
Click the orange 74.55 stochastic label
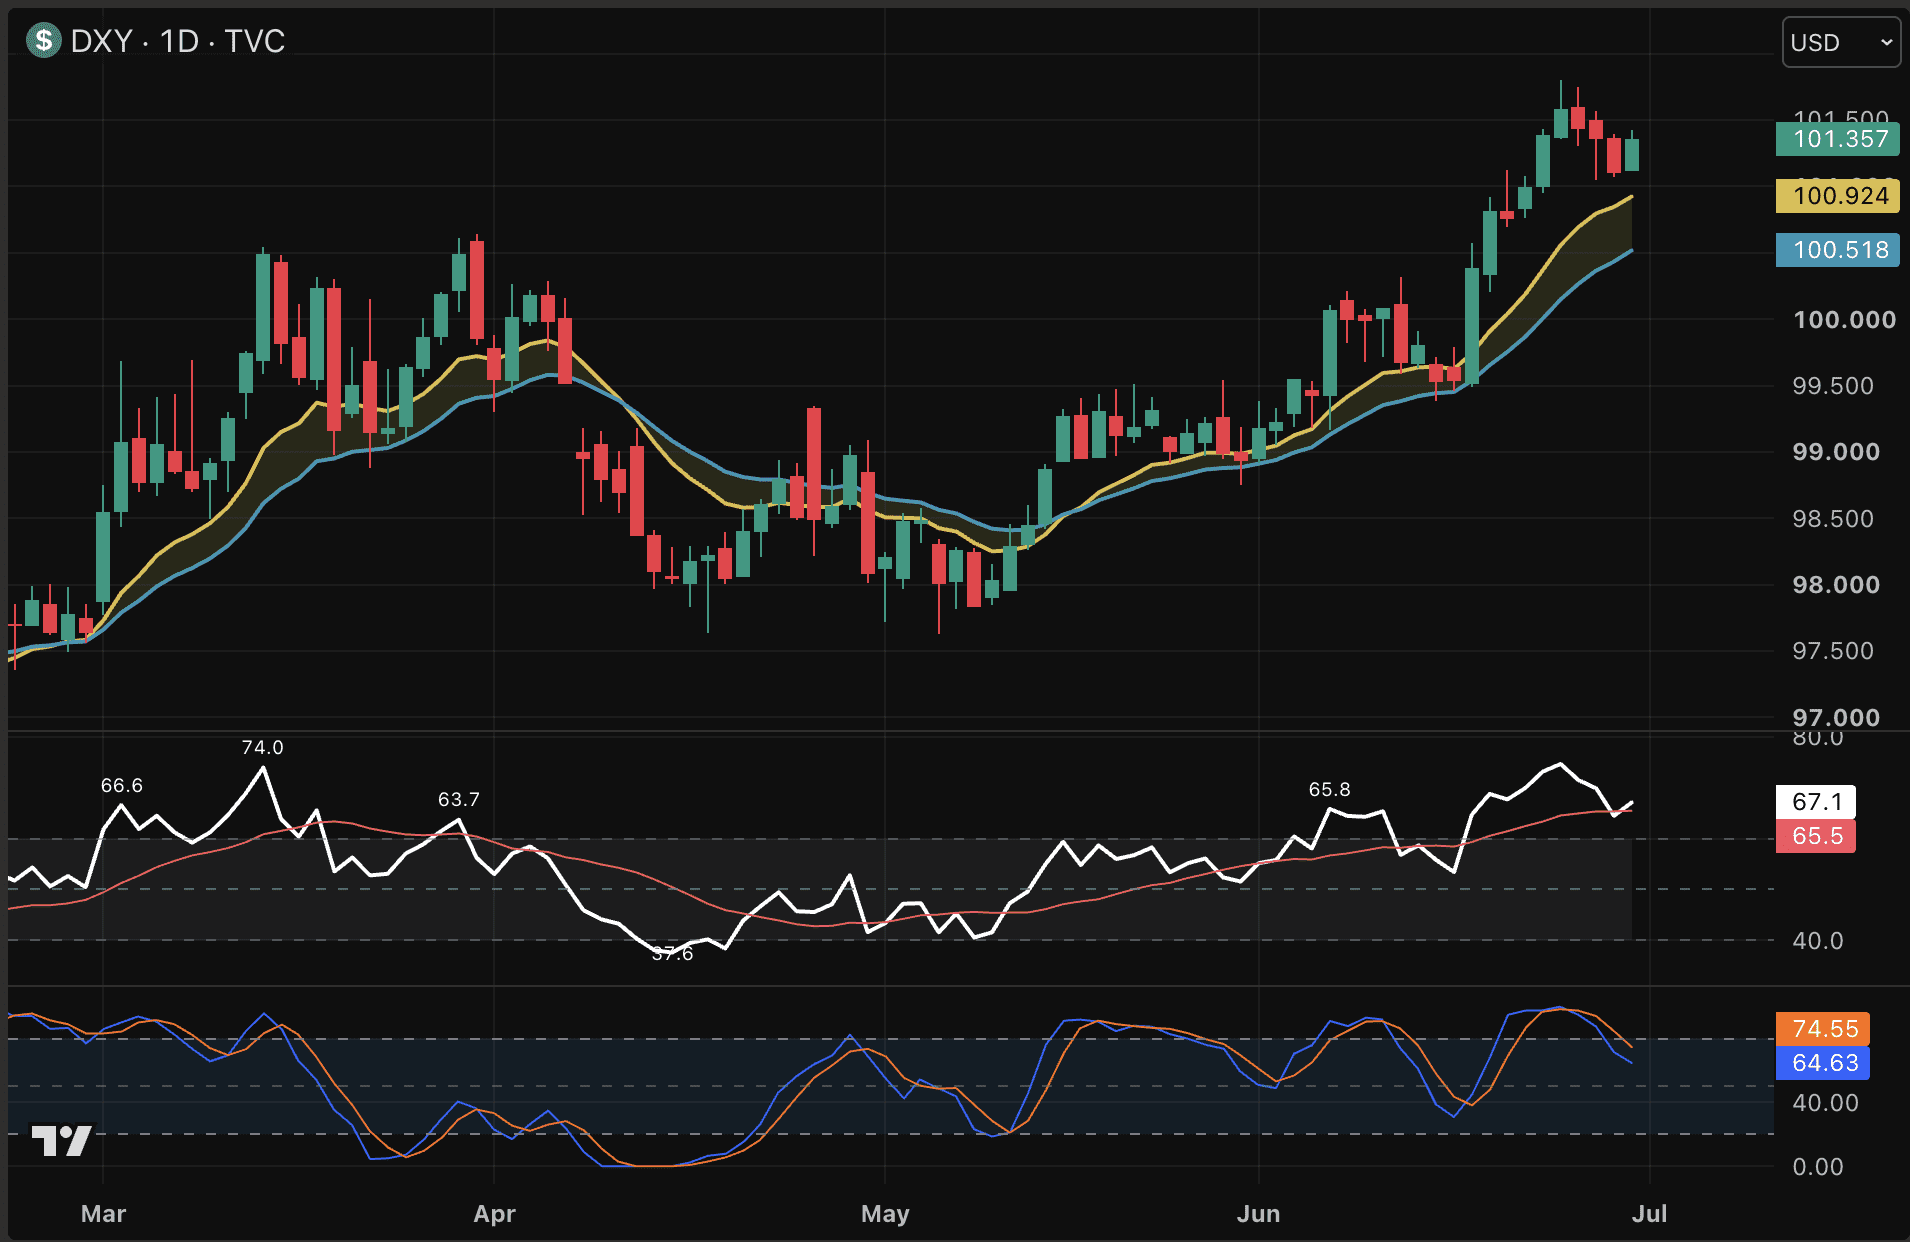tap(1823, 1029)
